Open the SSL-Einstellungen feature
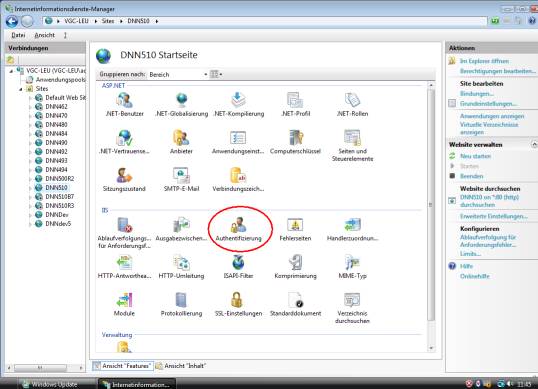Image resolution: width=538 pixels, height=389 pixels. [238, 304]
